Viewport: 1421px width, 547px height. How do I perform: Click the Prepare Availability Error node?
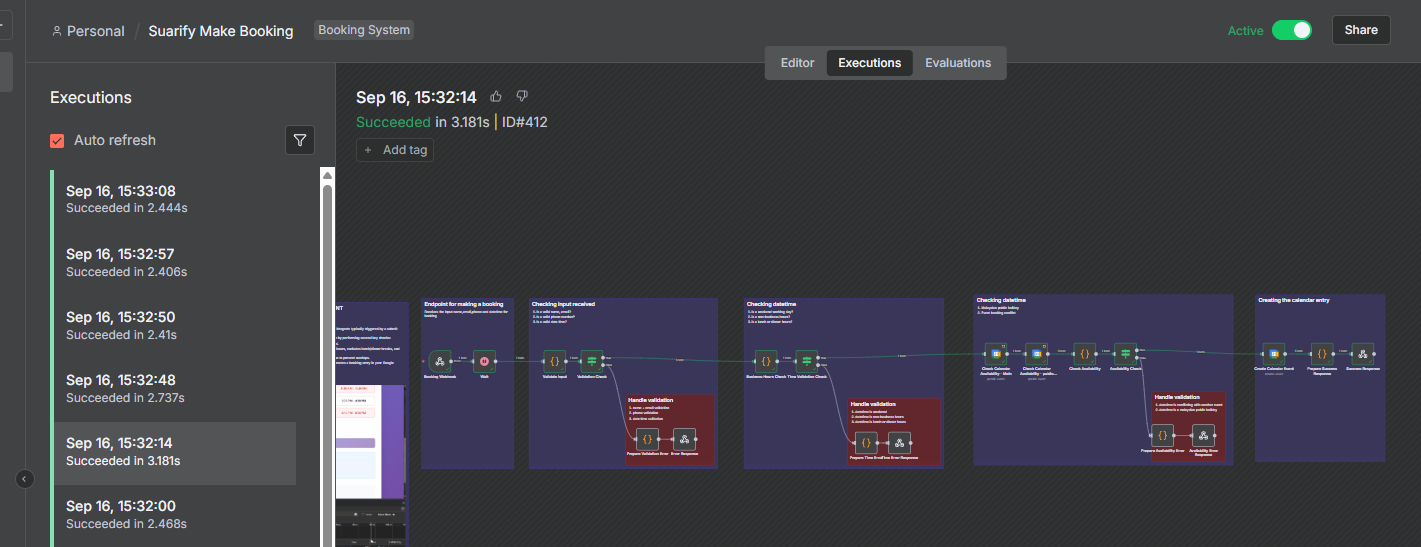point(1162,435)
